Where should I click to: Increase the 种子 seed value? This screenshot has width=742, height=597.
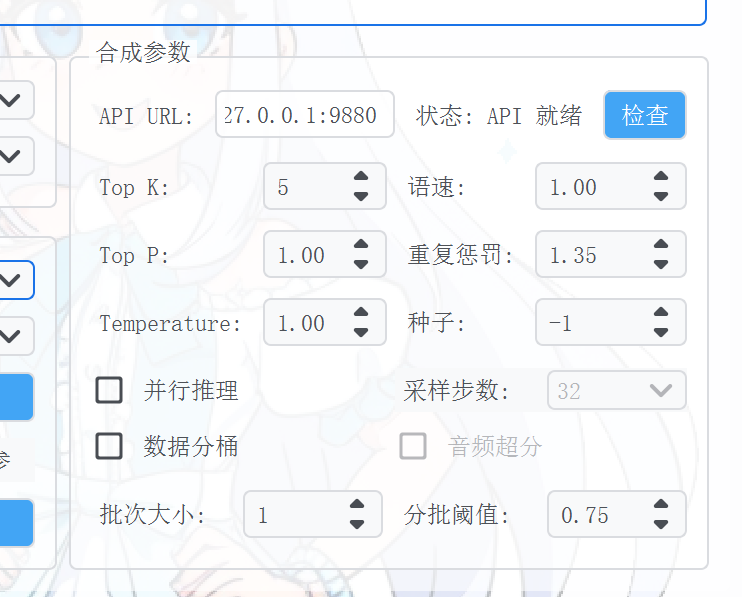[x=661, y=314]
